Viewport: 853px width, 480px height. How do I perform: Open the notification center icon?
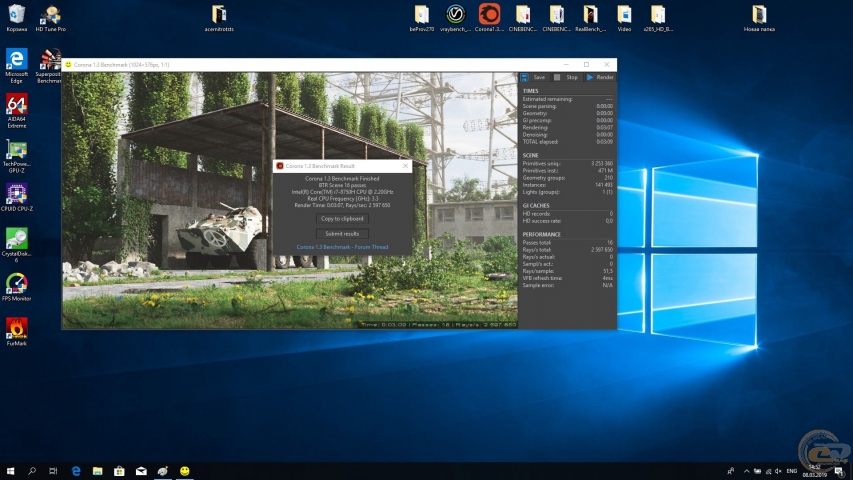point(839,471)
